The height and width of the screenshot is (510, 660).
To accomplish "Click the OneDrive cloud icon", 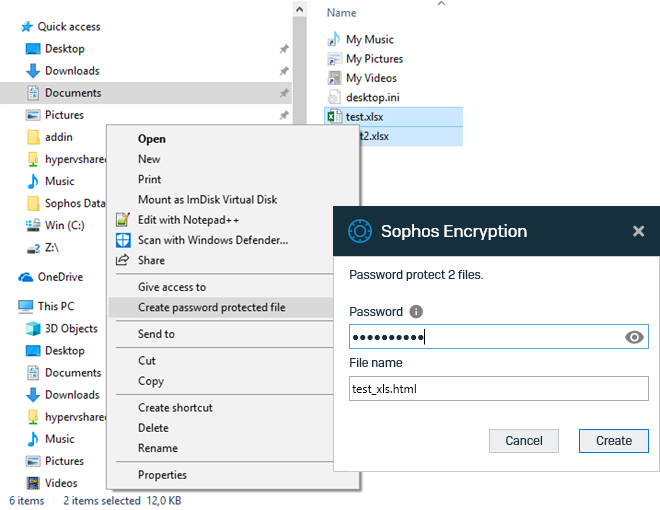I will [30, 277].
